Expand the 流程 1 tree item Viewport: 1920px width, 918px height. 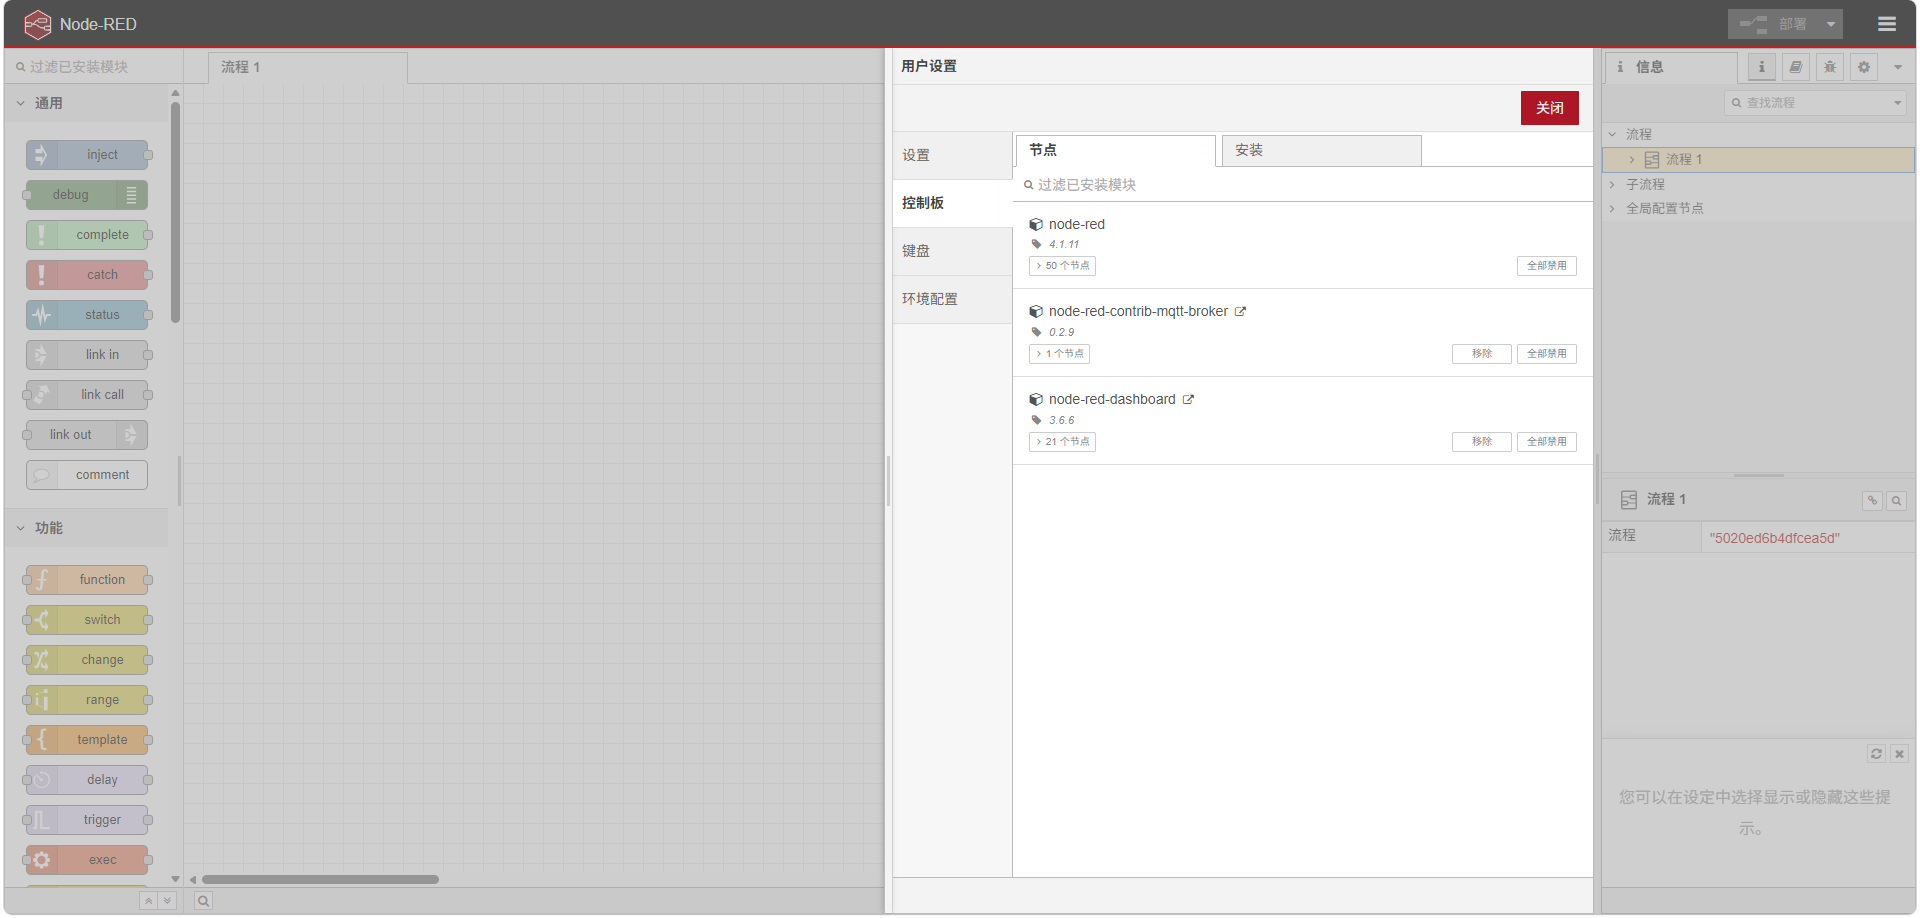(1632, 160)
